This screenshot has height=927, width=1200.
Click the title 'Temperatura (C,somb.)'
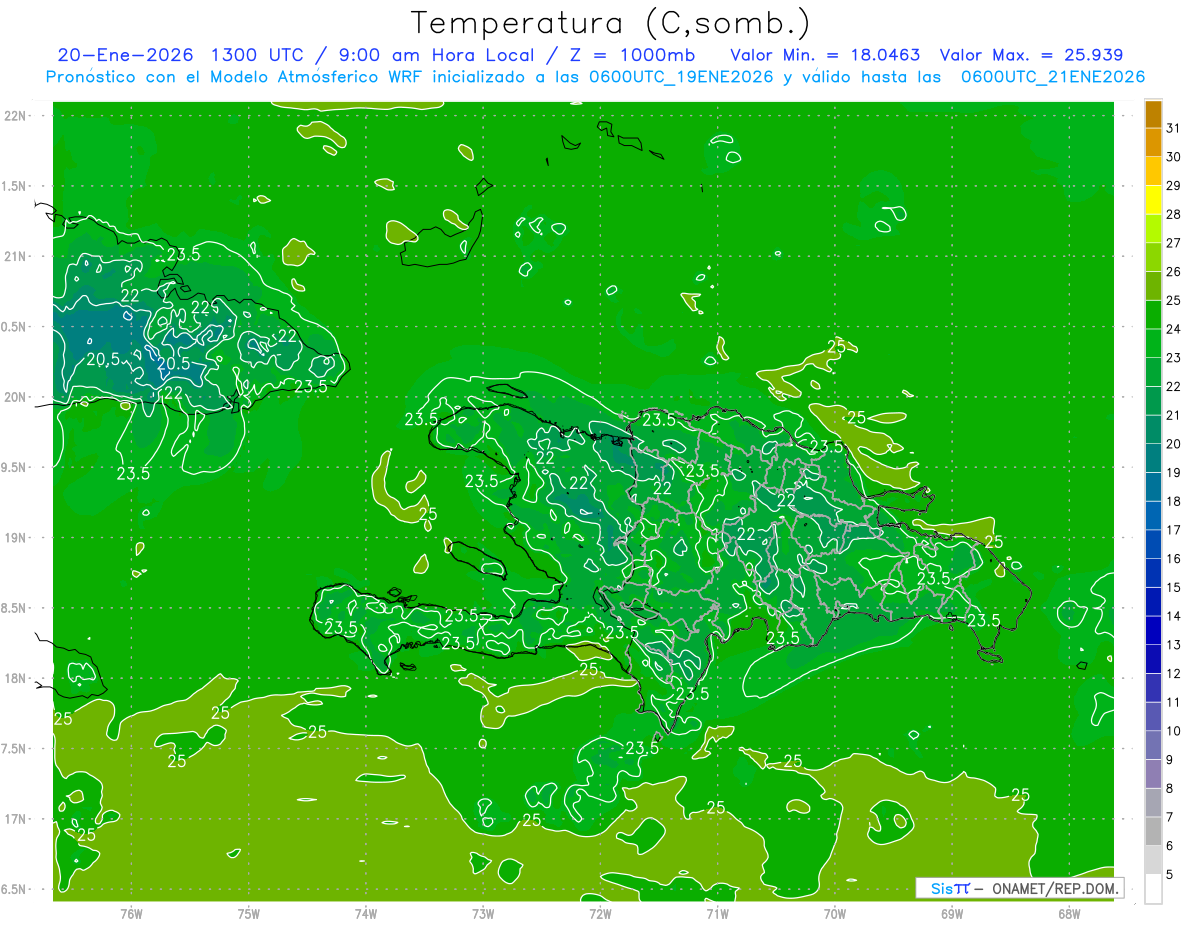(611, 23)
